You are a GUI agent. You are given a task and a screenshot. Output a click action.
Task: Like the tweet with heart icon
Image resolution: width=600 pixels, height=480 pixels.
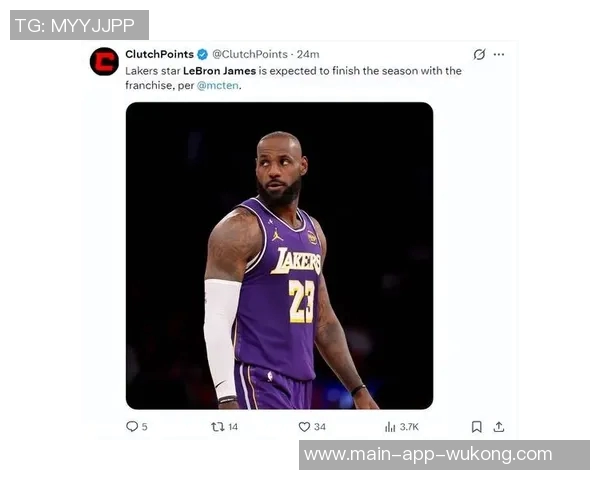[304, 427]
